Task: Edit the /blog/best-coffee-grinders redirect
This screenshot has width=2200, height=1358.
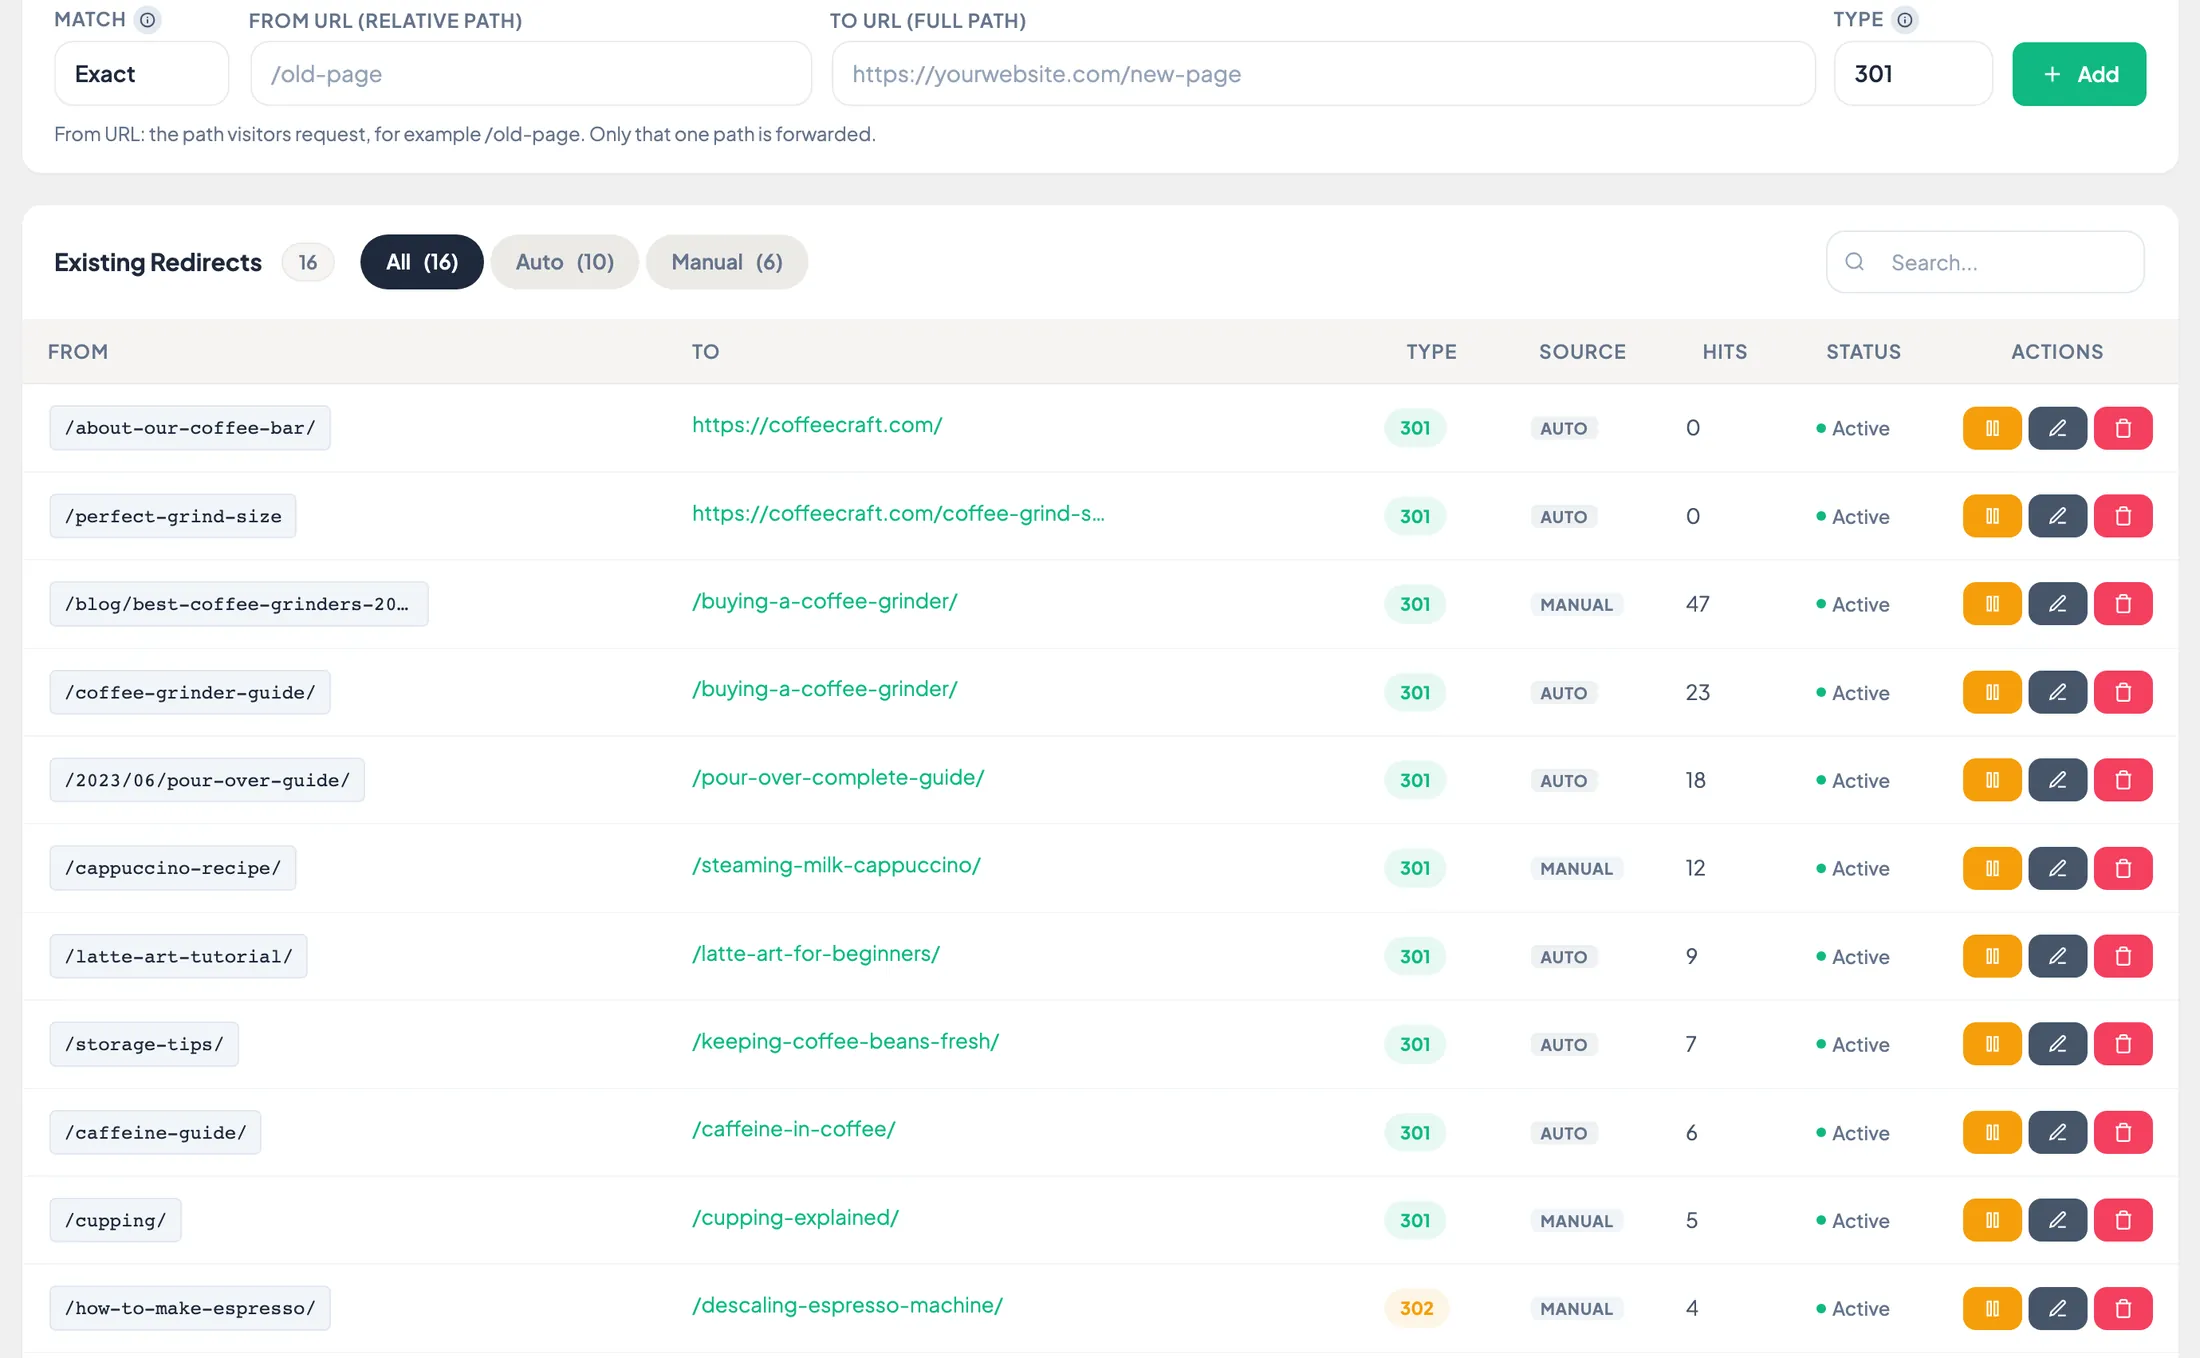Action: pyautogui.click(x=2057, y=604)
